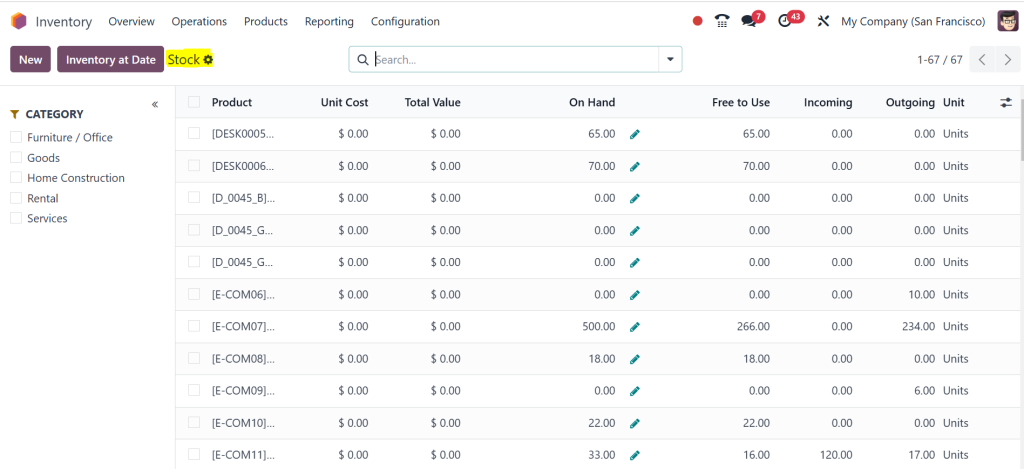
Task: Open the [E-COM07] product row
Action: 243,326
